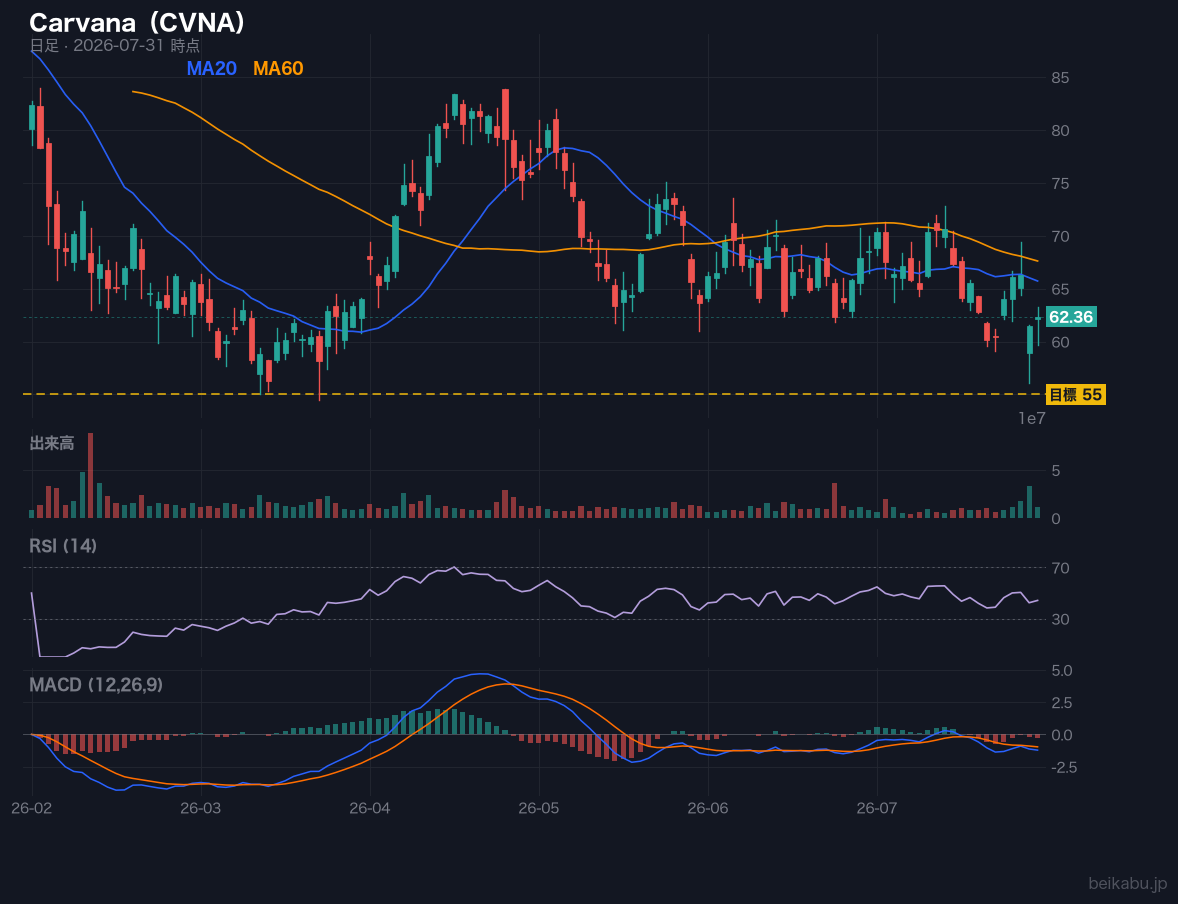Click the 26-07 date axis label
The image size is (1178, 904).
pos(877,809)
